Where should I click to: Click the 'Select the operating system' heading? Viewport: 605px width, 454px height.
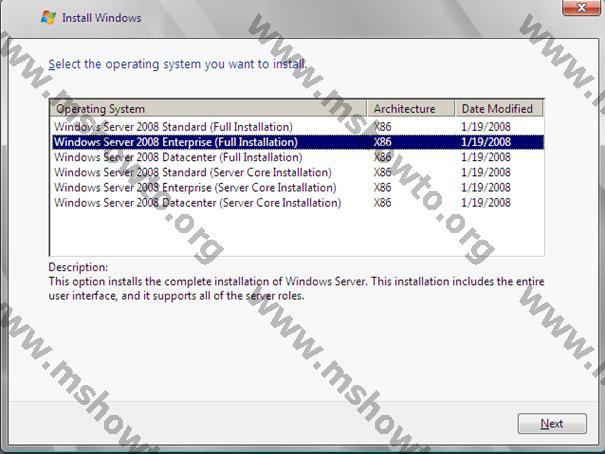point(177,64)
